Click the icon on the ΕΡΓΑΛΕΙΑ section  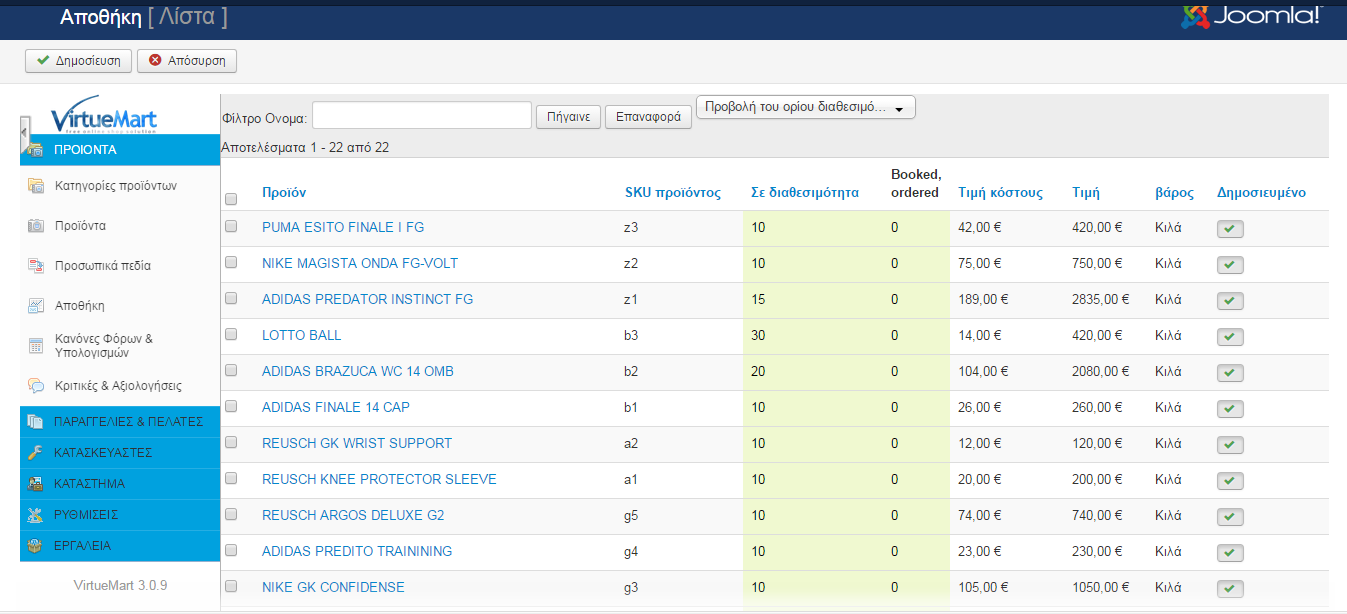click(35, 546)
